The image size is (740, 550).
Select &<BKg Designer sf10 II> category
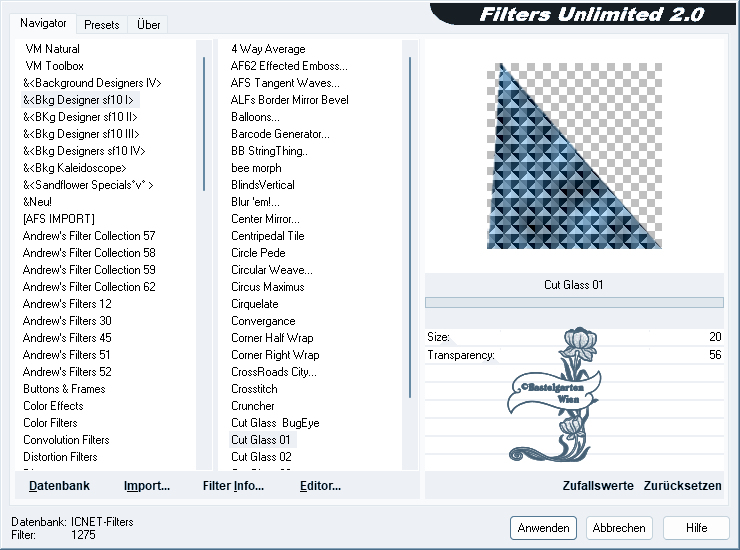pos(80,117)
